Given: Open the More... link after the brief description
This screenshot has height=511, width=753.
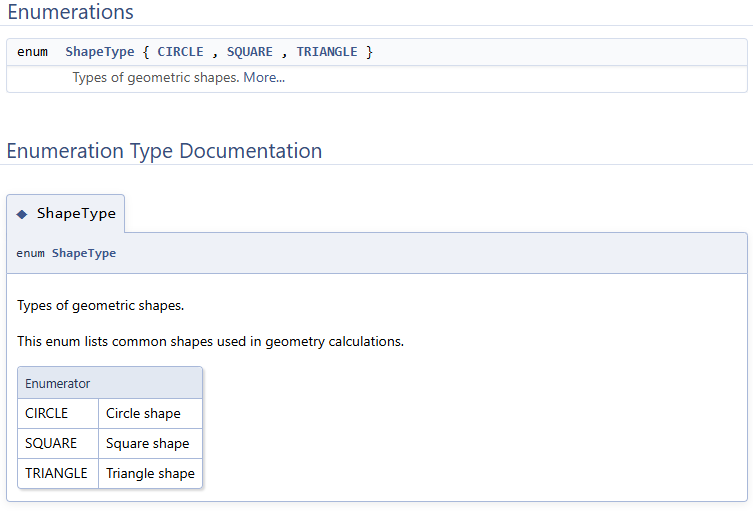Looking at the screenshot, I should 264,78.
